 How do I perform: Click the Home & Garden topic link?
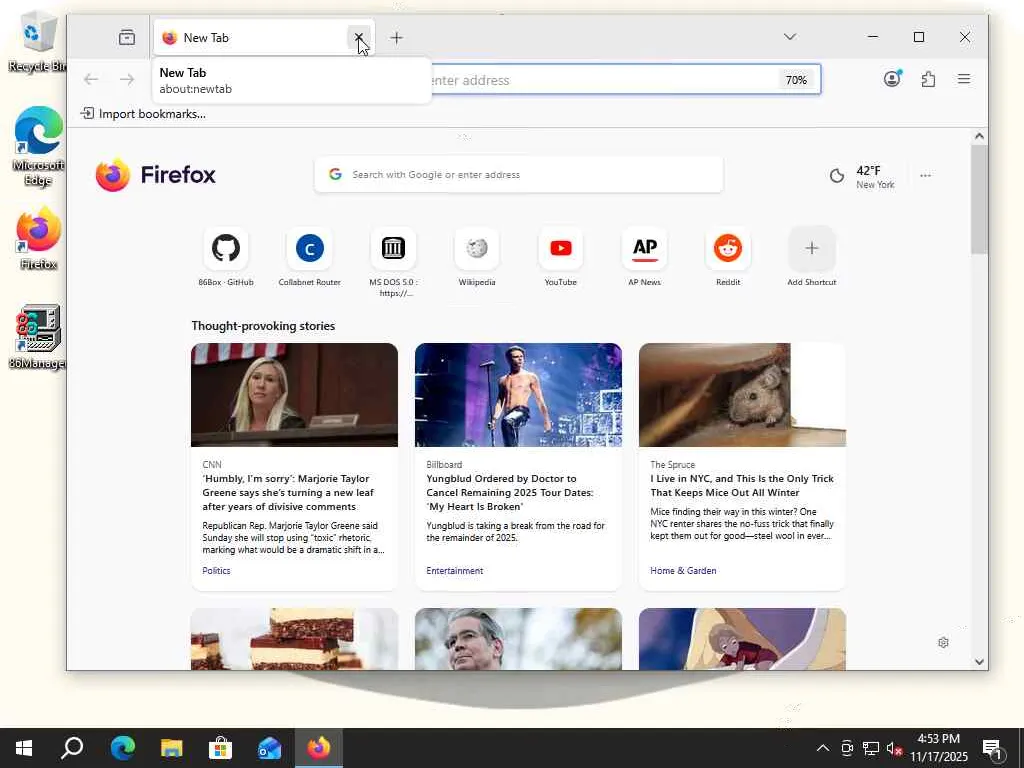tap(683, 570)
